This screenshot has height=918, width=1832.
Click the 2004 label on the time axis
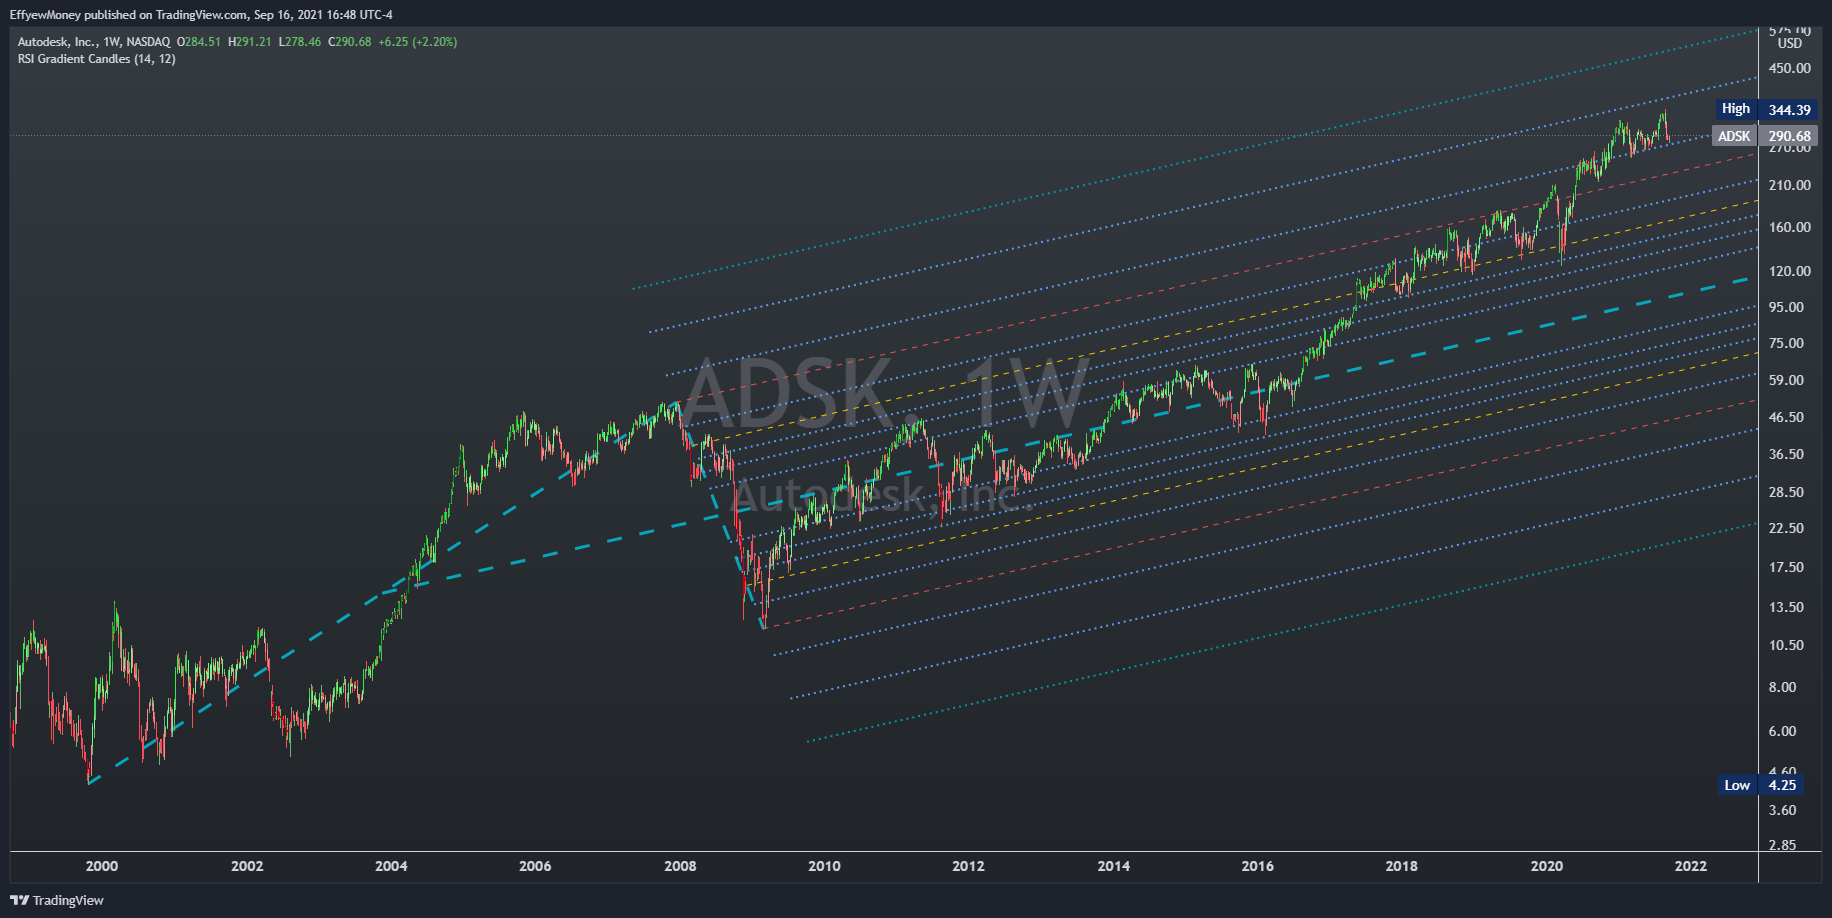tap(391, 866)
